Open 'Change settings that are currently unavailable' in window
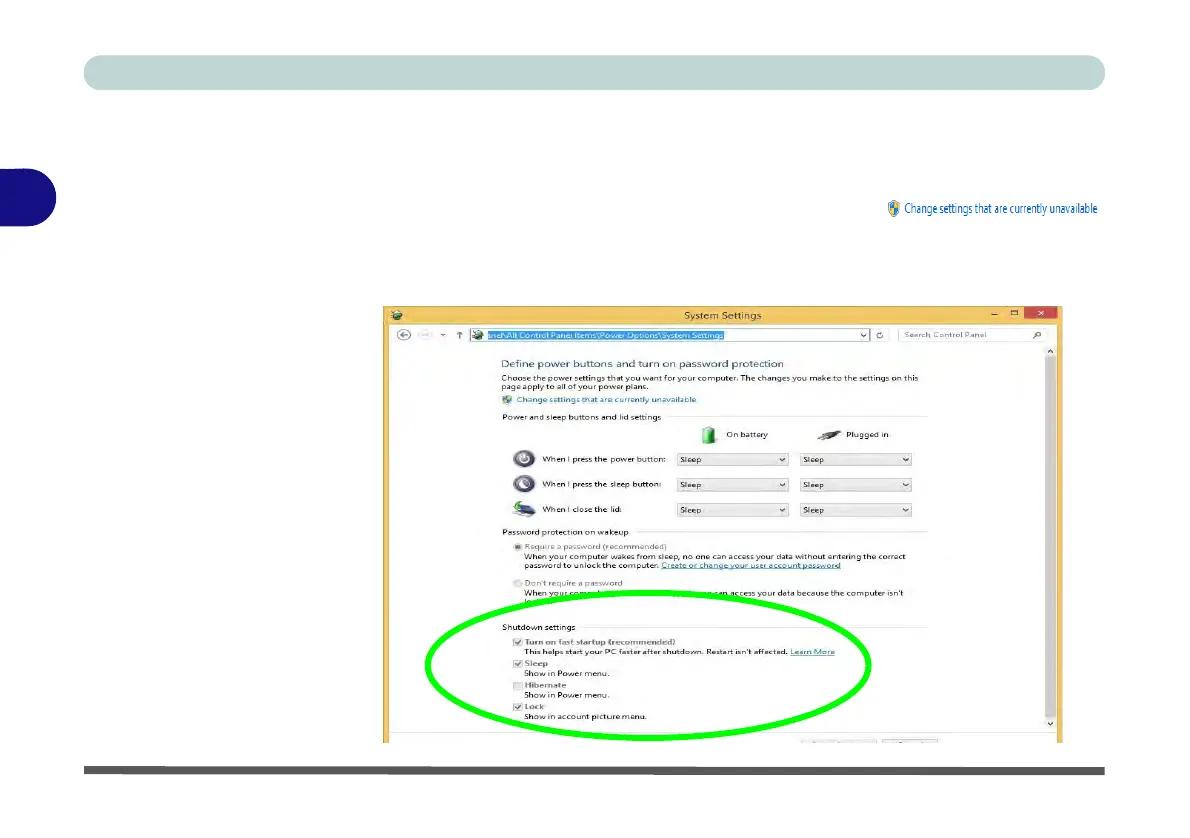The height and width of the screenshot is (838, 1190). tap(606, 399)
